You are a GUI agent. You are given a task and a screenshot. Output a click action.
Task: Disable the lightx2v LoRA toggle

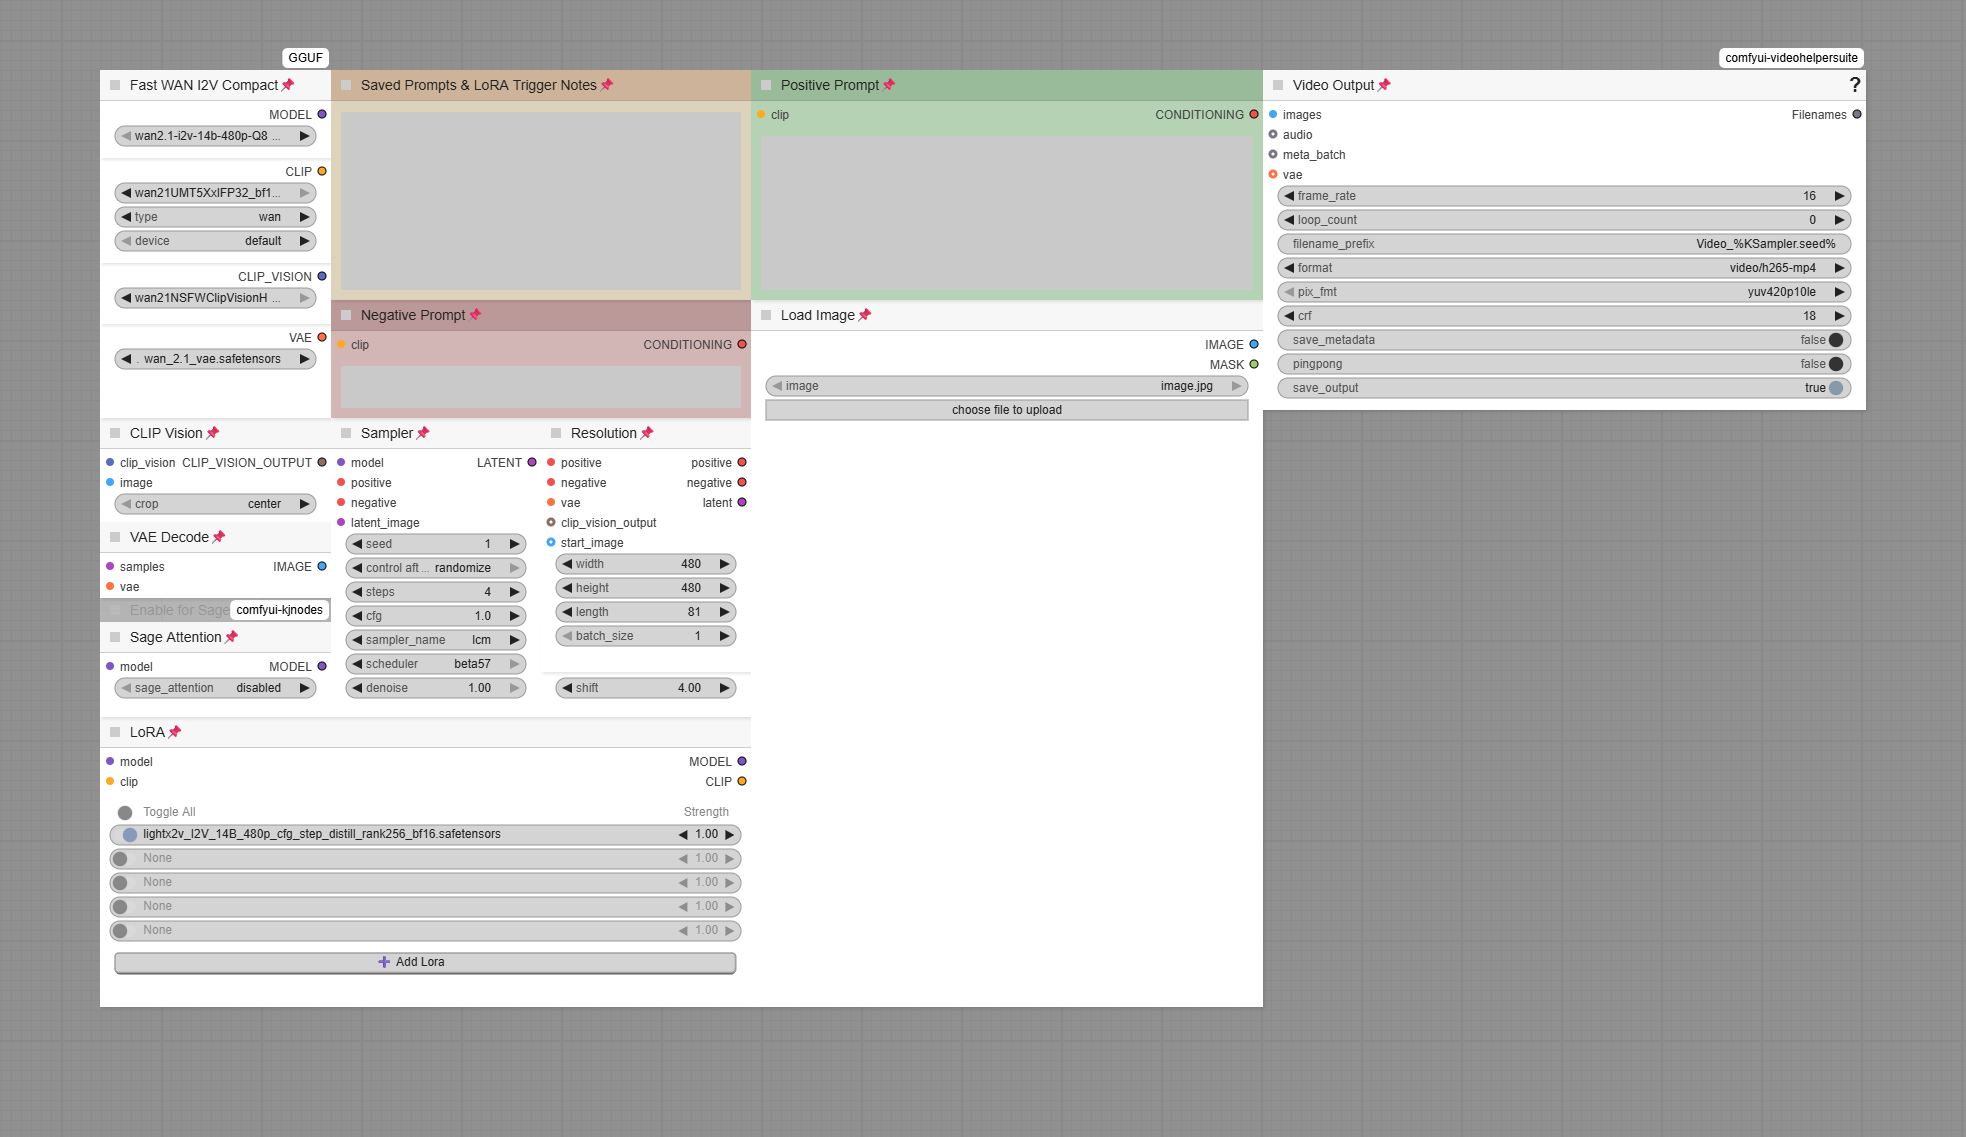[130, 834]
